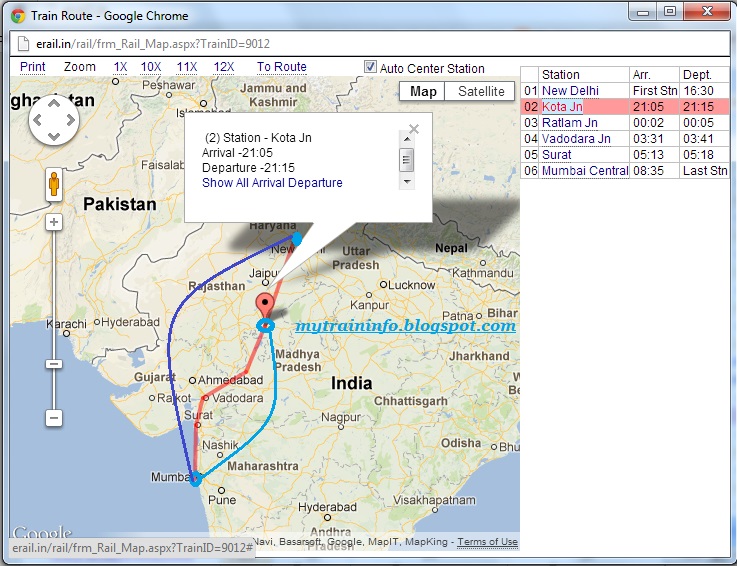Screen dimensions: 737x566
Task: Select Kota Jn station in the table
Action: click(562, 107)
